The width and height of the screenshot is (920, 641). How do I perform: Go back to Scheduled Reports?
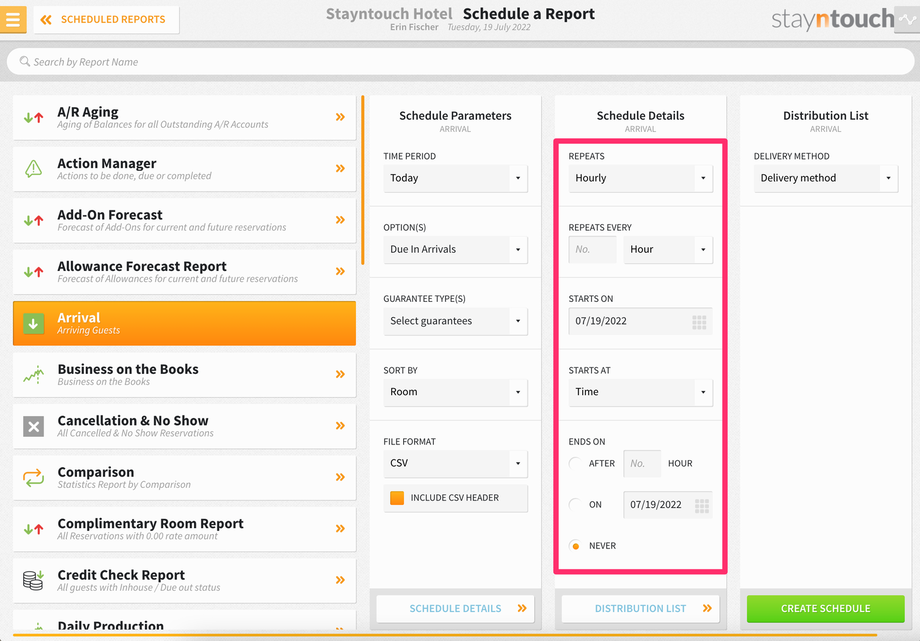click(x=106, y=19)
